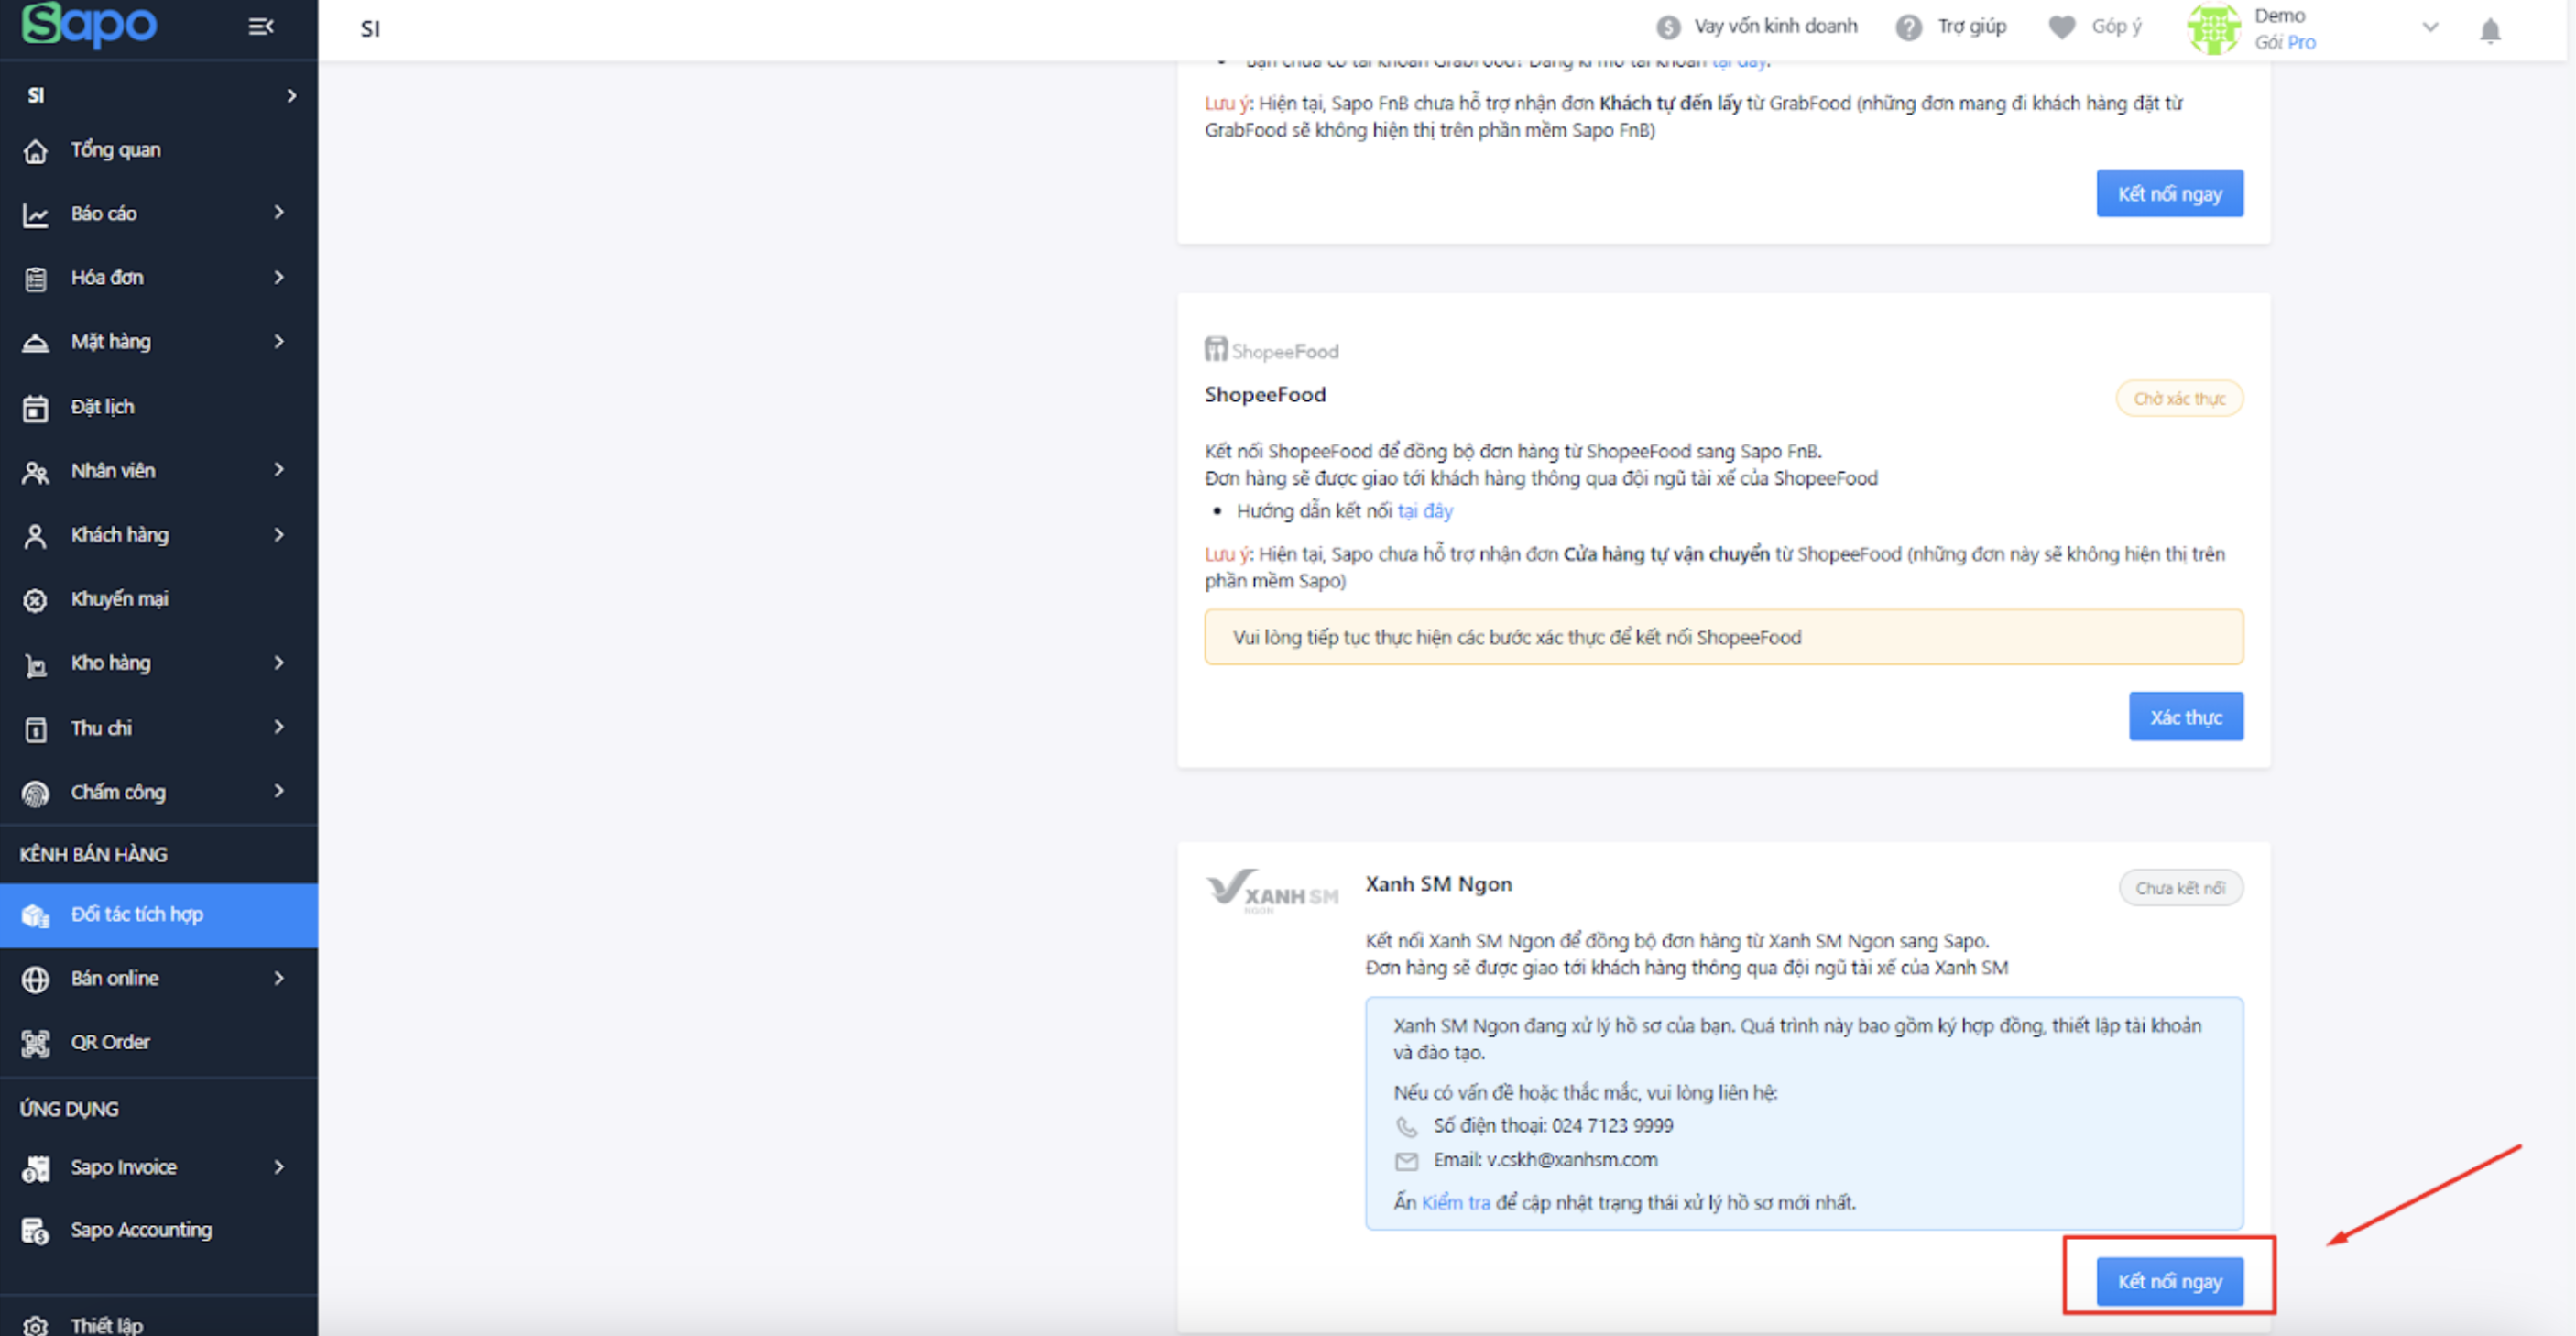Open the Khuyến mại menu item
This screenshot has width=2576, height=1336.
[x=119, y=599]
